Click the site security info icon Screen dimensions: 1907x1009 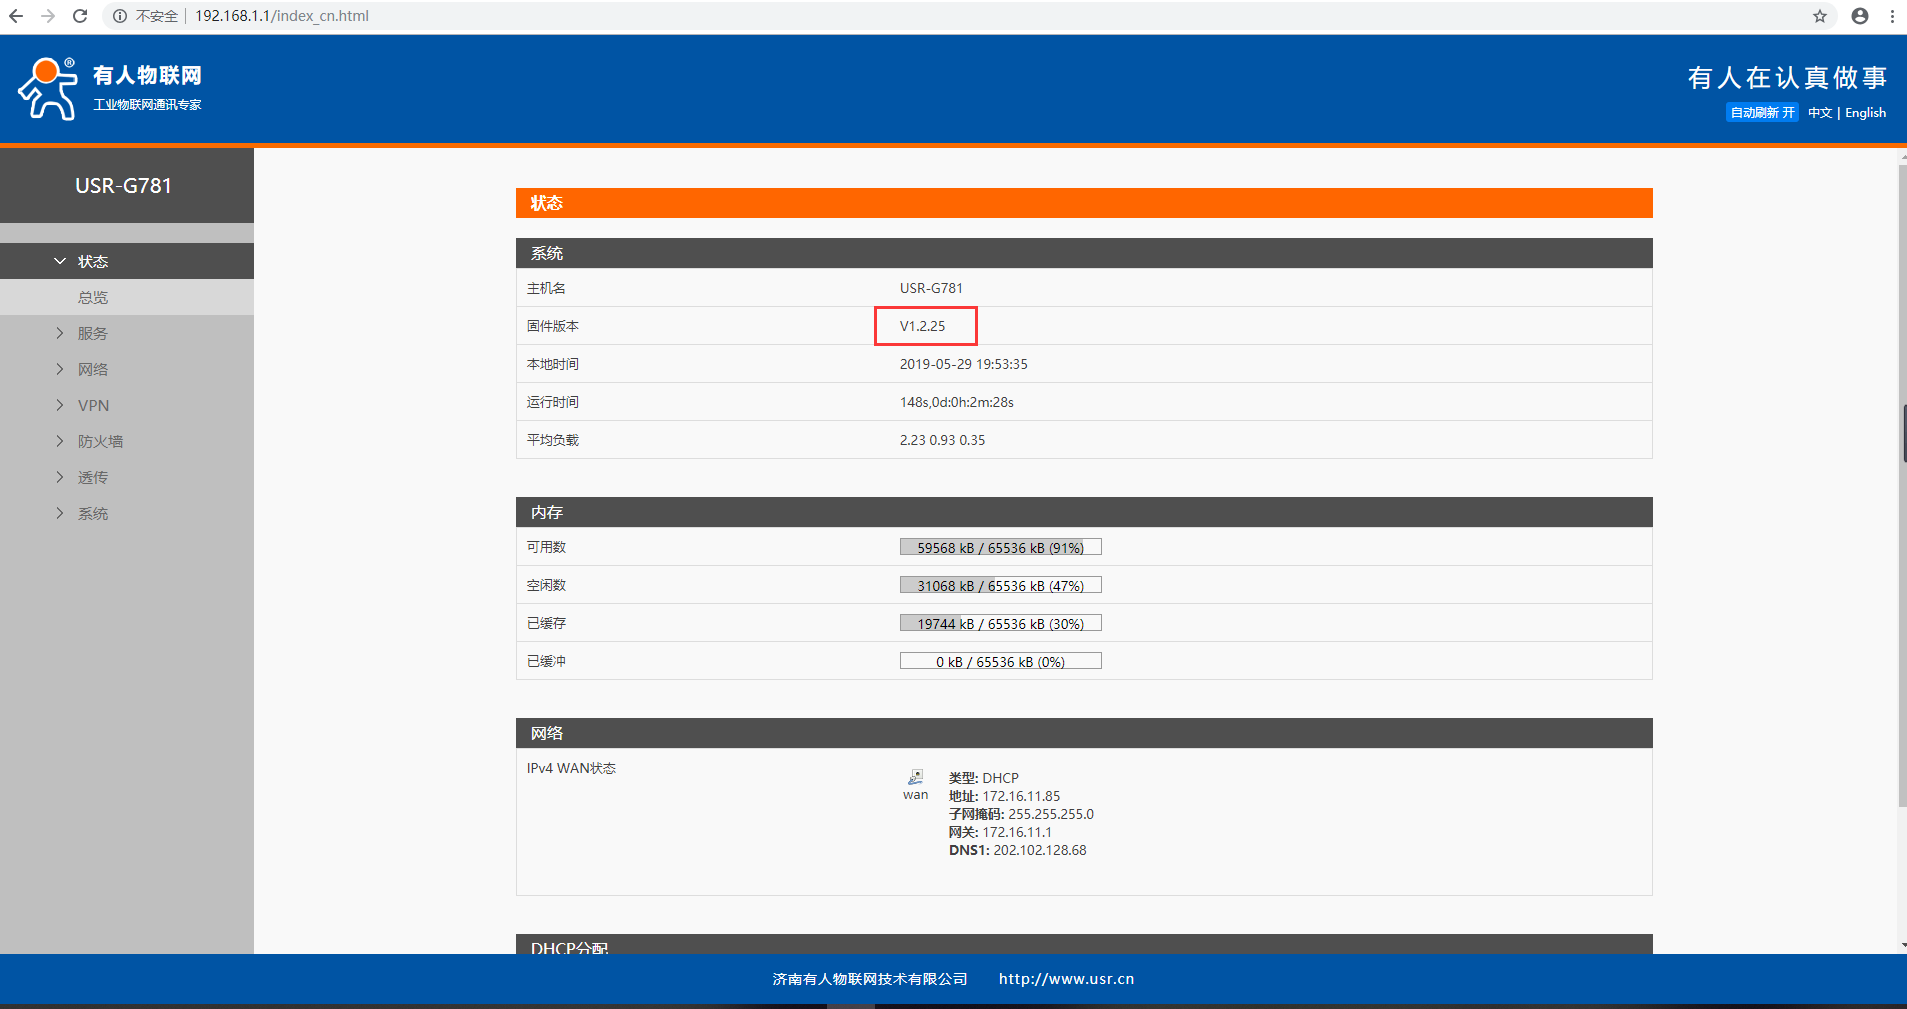120,16
